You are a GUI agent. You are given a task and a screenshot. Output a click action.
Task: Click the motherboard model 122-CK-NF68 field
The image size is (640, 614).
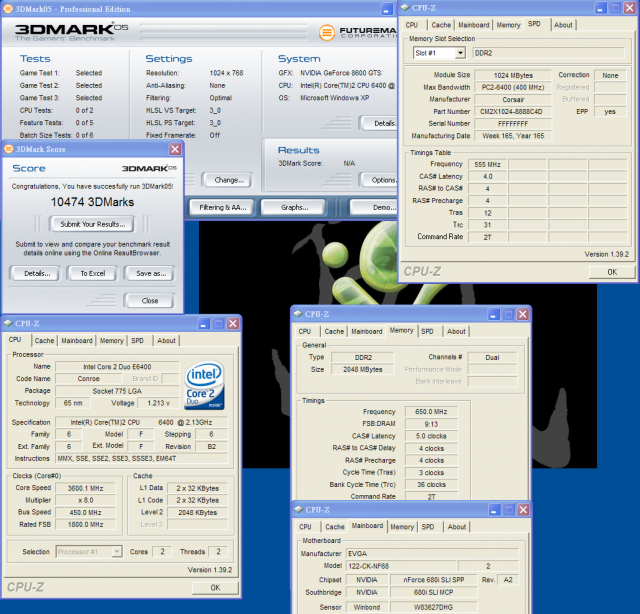401,566
